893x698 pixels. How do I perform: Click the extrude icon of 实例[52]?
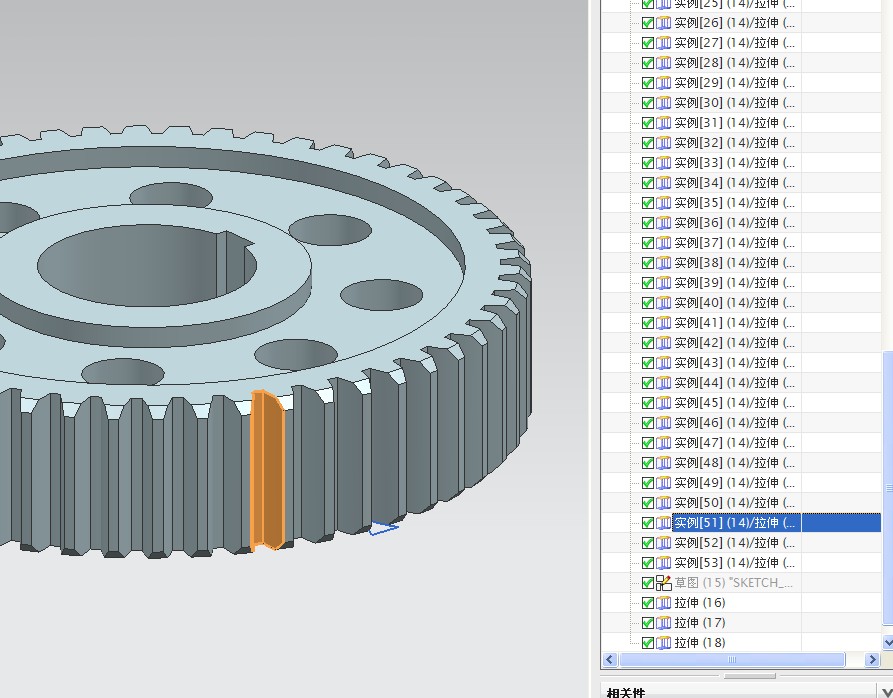tap(663, 543)
